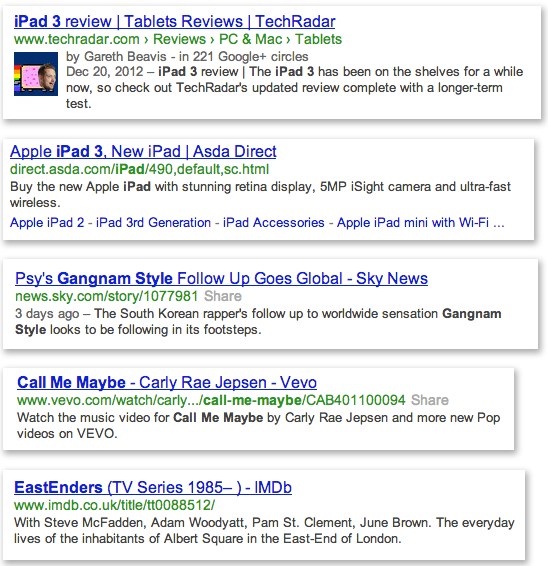Open Psy's Gangnam Style Sky News result
Image resolution: width=548 pixels, height=566 pixels.
pyautogui.click(x=221, y=278)
